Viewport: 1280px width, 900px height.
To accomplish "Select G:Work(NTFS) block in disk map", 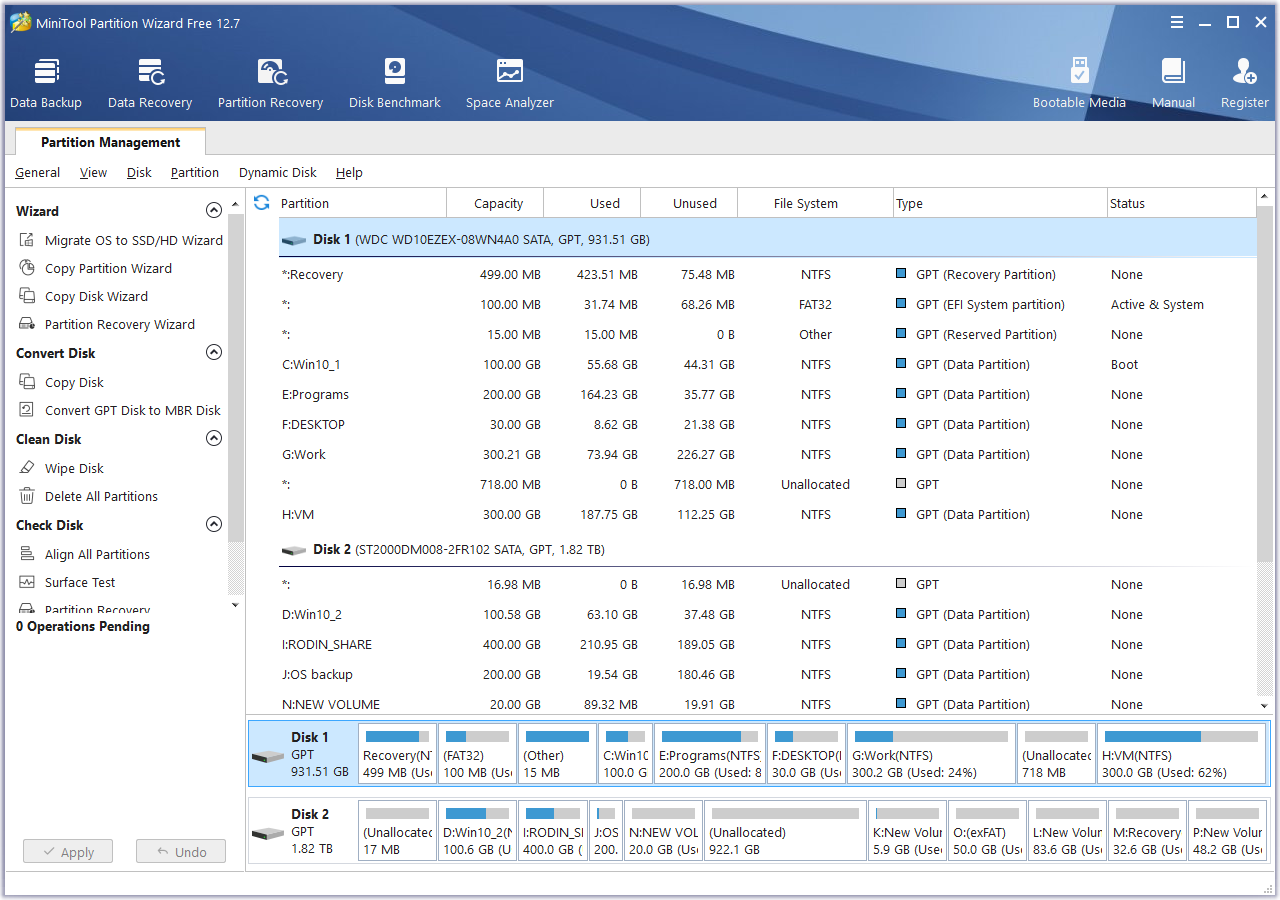I will tap(931, 754).
